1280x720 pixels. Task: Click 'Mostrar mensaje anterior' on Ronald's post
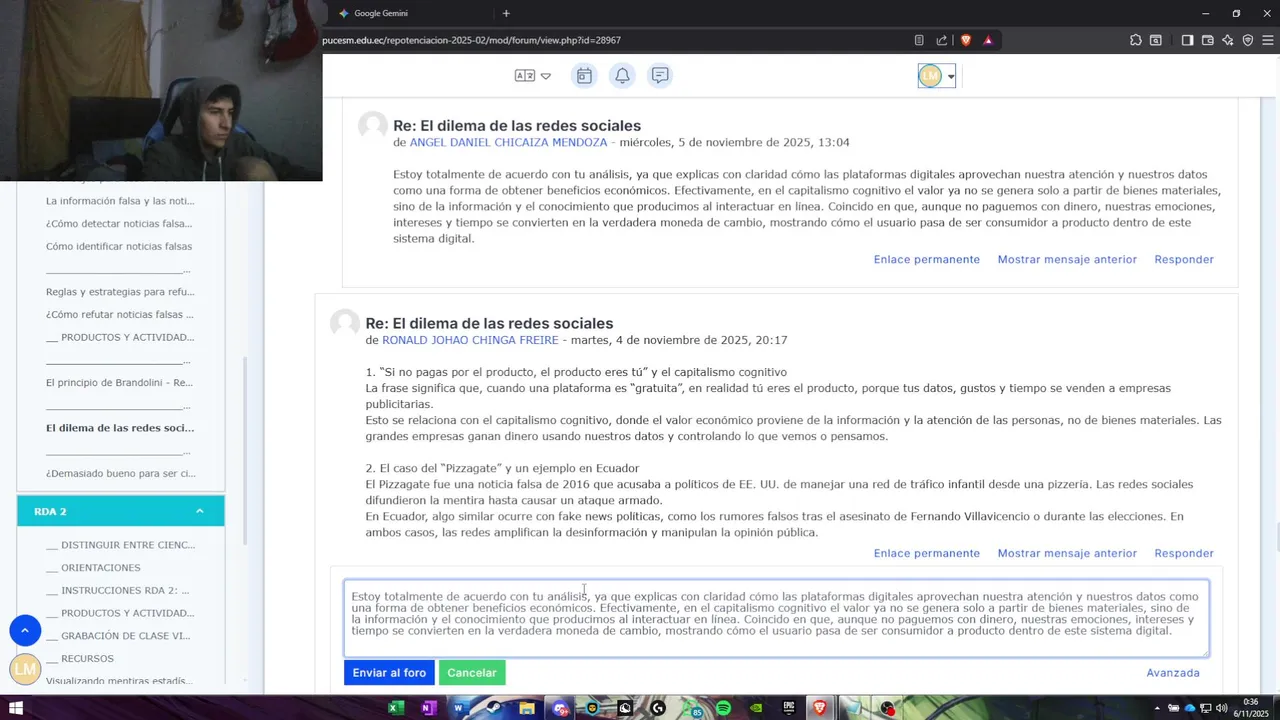click(x=1067, y=553)
